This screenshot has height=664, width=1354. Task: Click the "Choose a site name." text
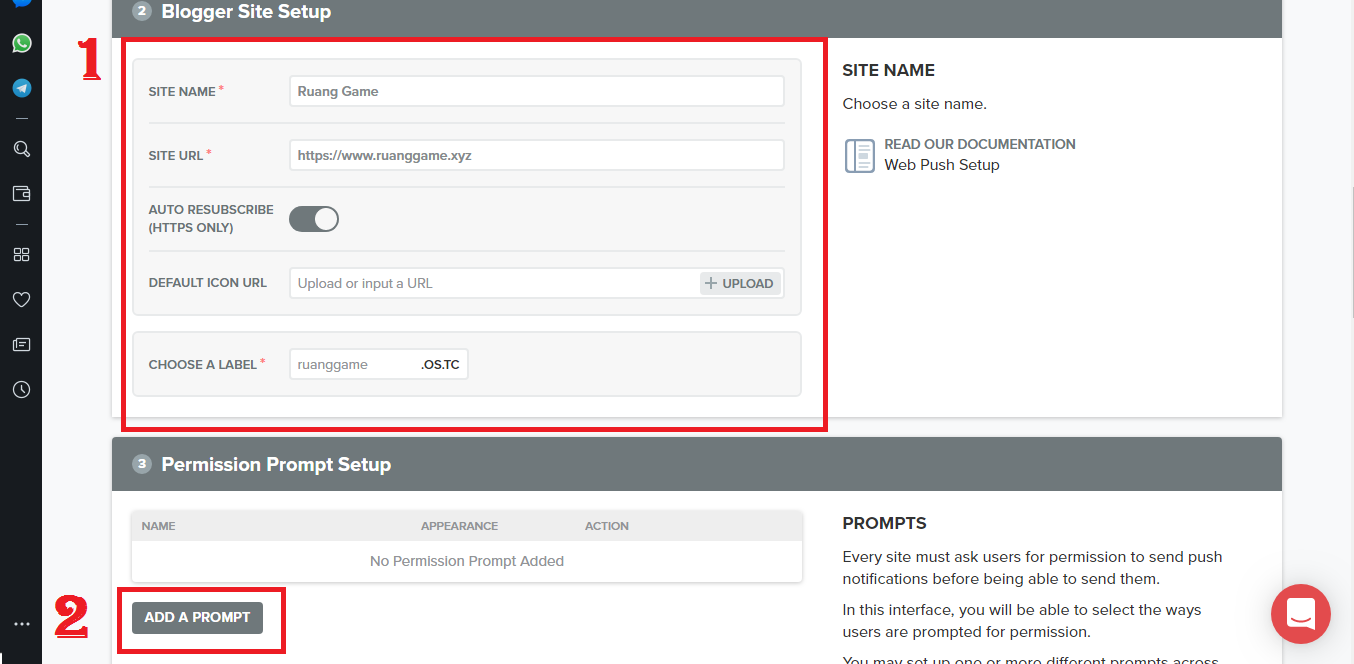click(x=914, y=104)
